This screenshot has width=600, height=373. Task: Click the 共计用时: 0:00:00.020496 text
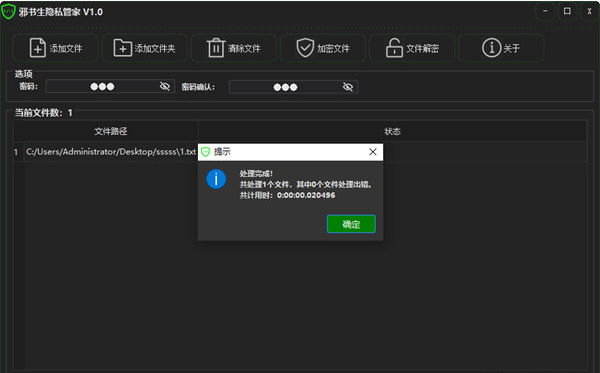pyautogui.click(x=287, y=195)
